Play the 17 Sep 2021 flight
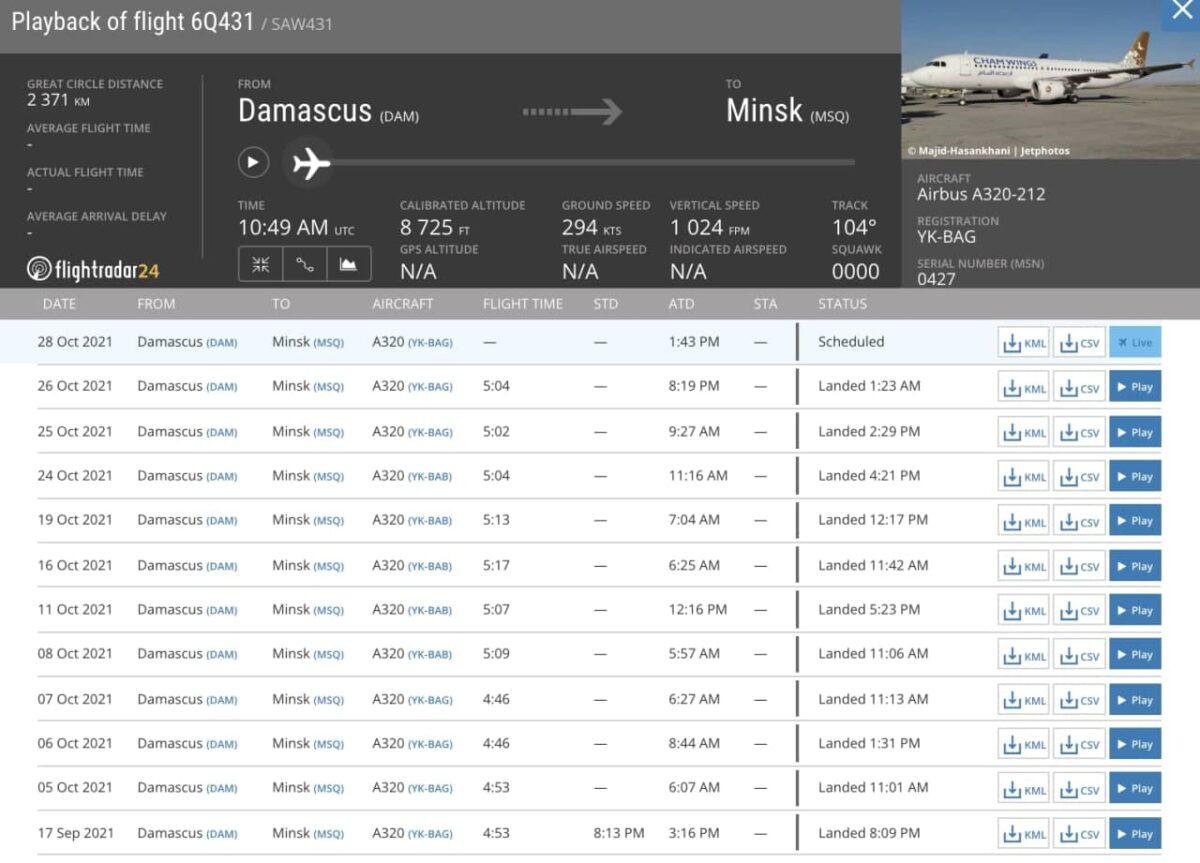Screen dimensions: 1200x863 [x=1135, y=834]
